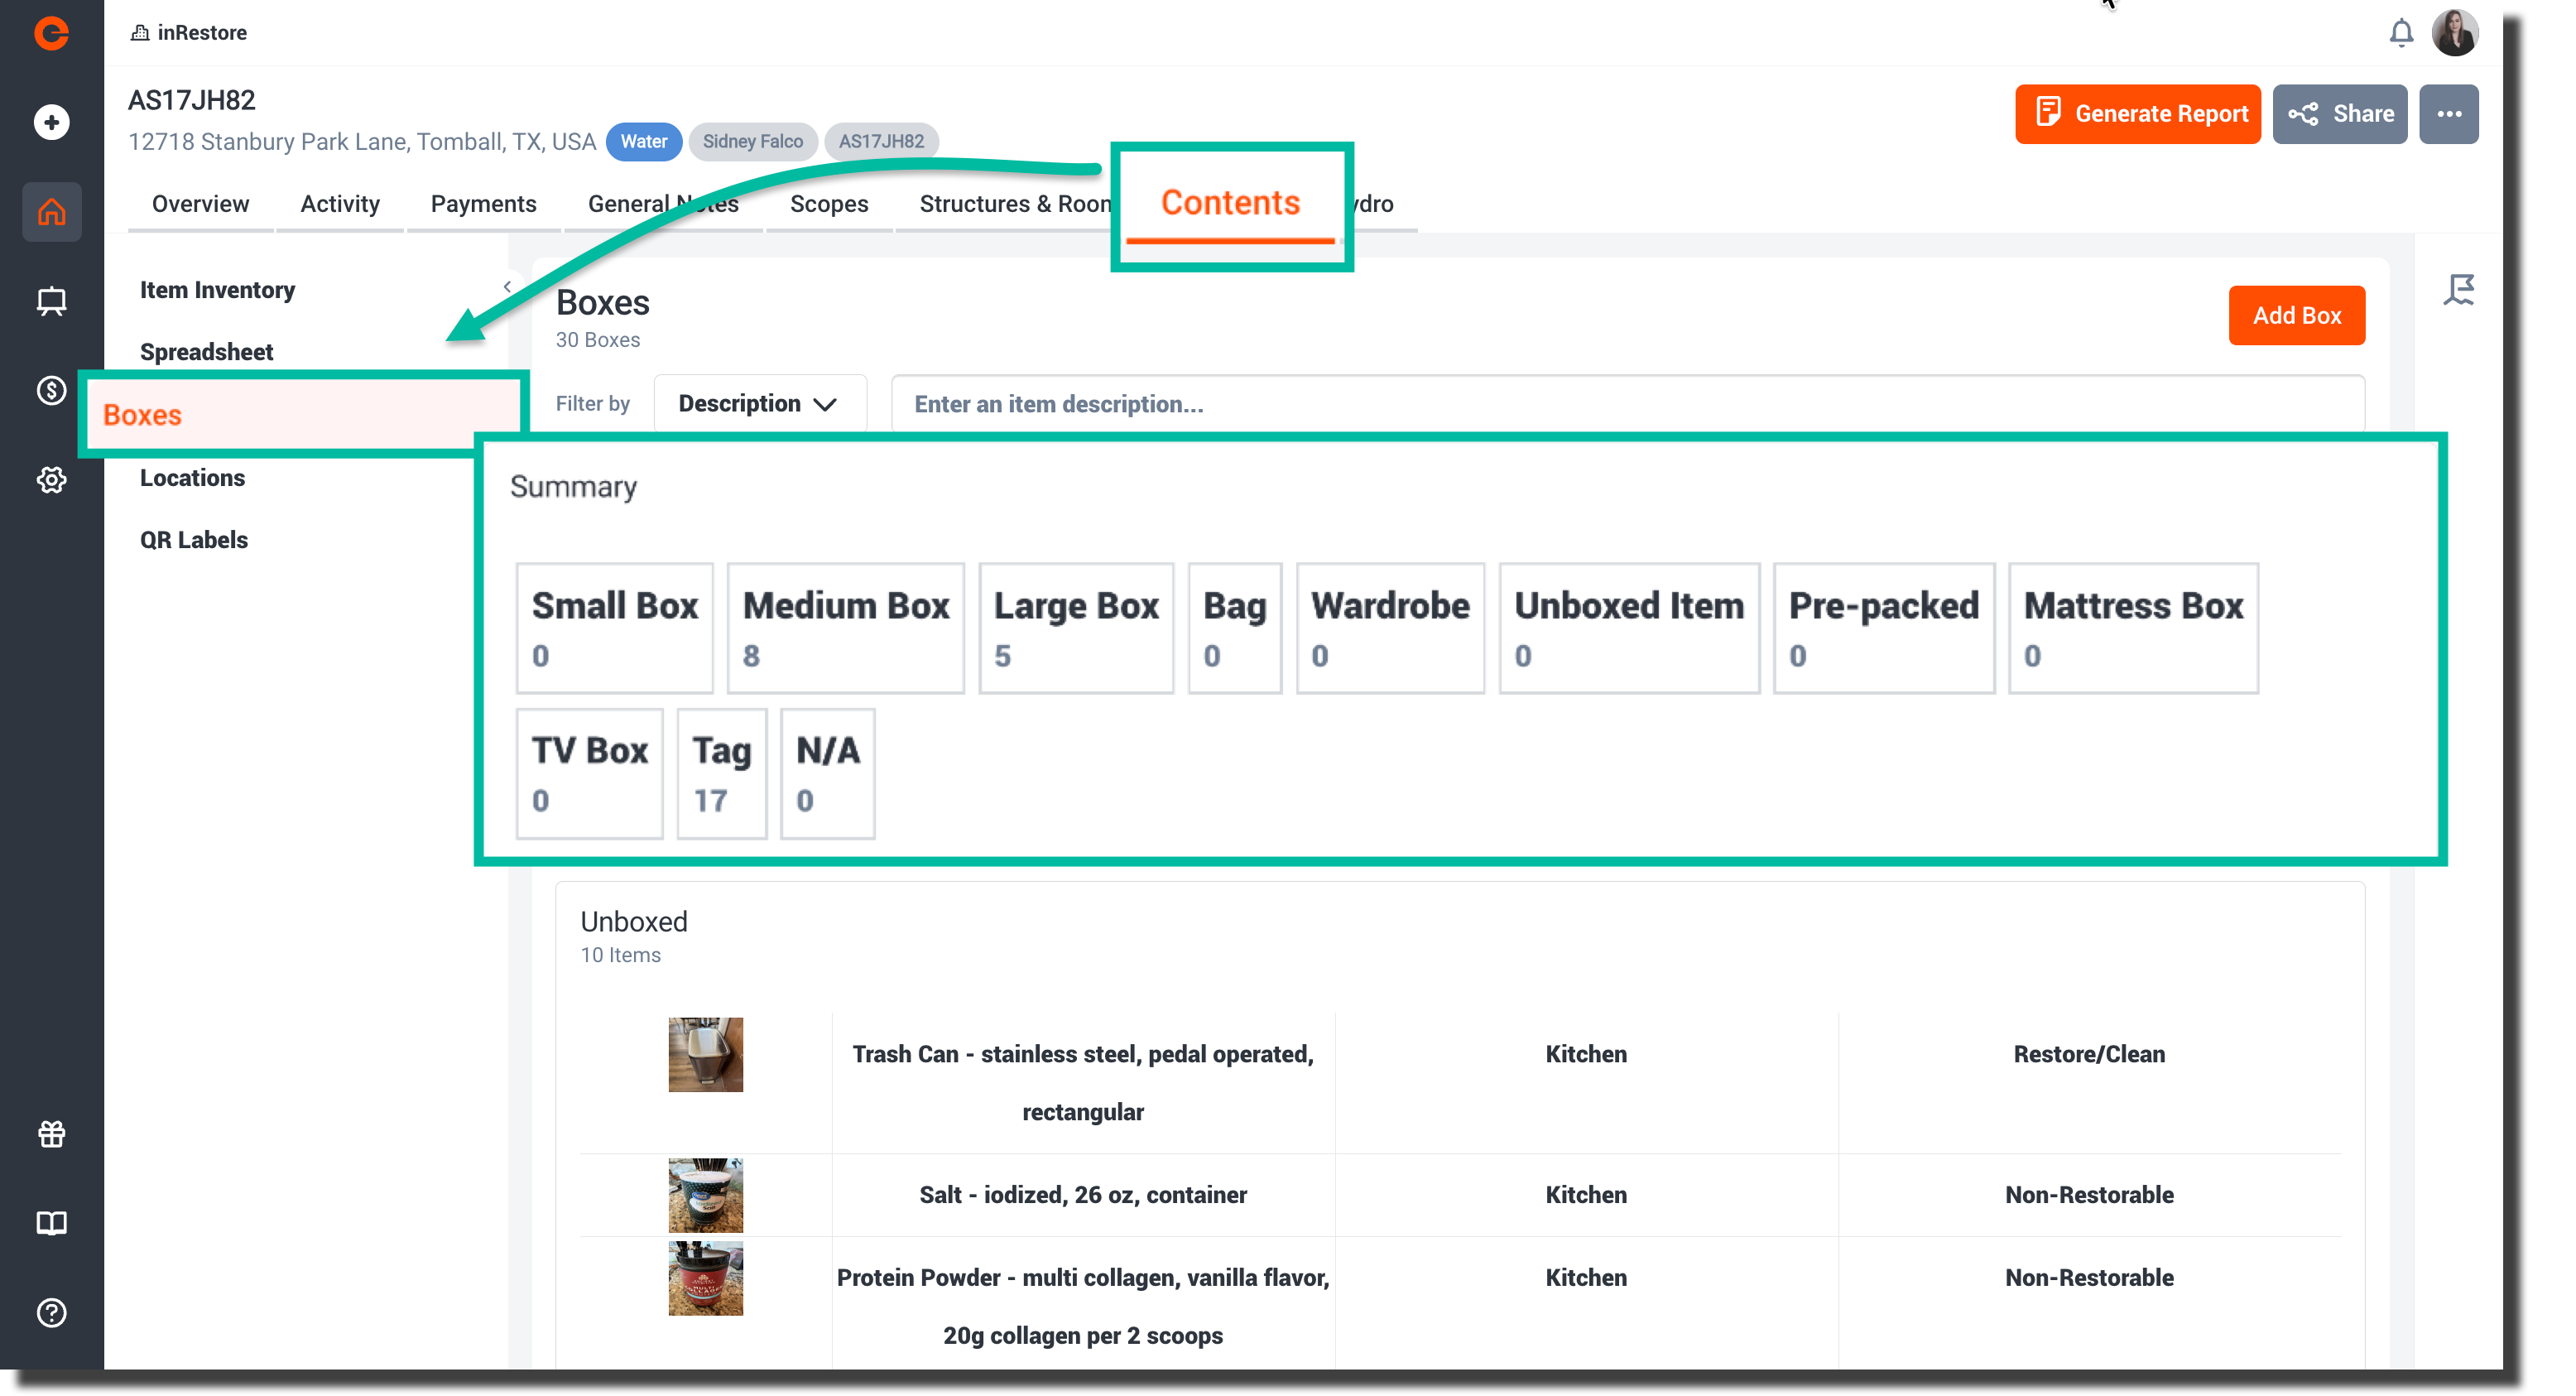Click the Share button

(x=2339, y=114)
